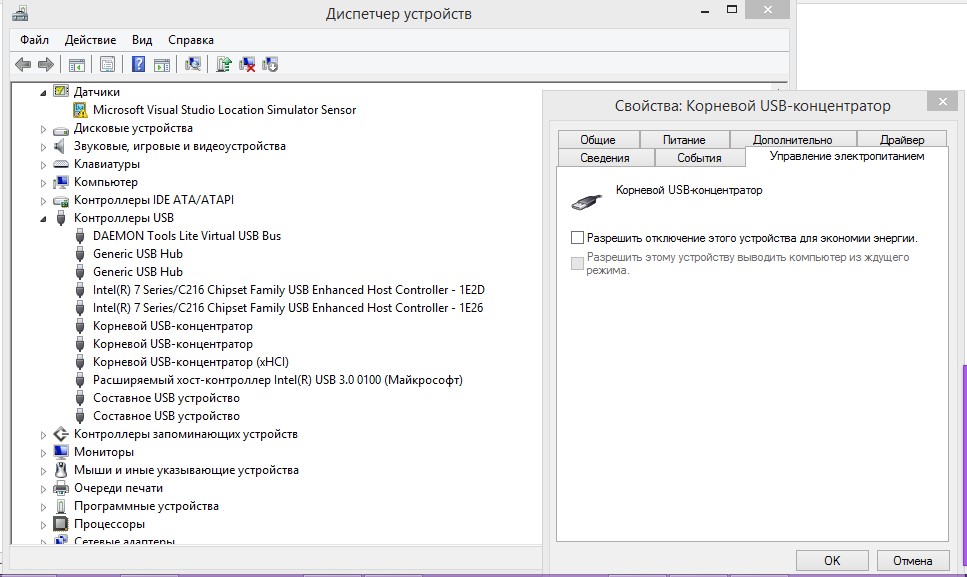The width and height of the screenshot is (967, 577).
Task: Switch to the Общие tab
Action: (598, 140)
